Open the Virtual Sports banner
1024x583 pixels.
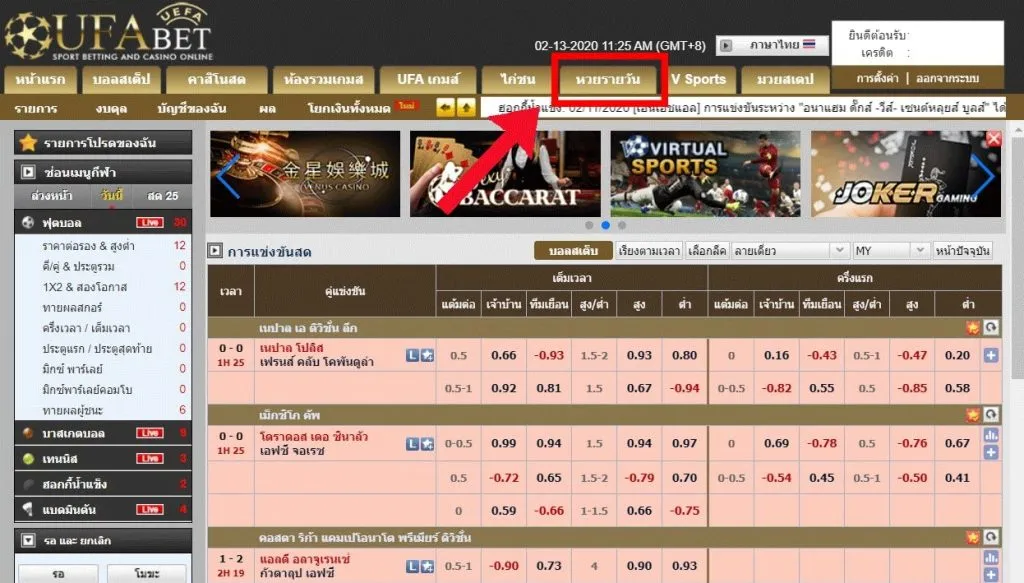[x=705, y=174]
